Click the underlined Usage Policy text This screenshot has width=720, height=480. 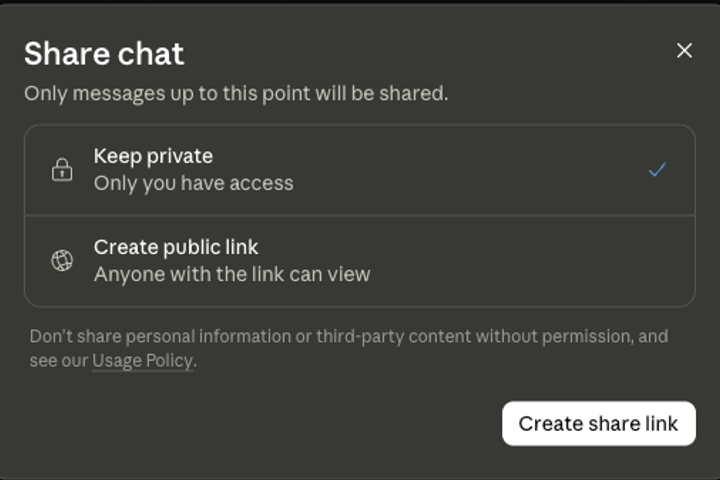pyautogui.click(x=142, y=361)
